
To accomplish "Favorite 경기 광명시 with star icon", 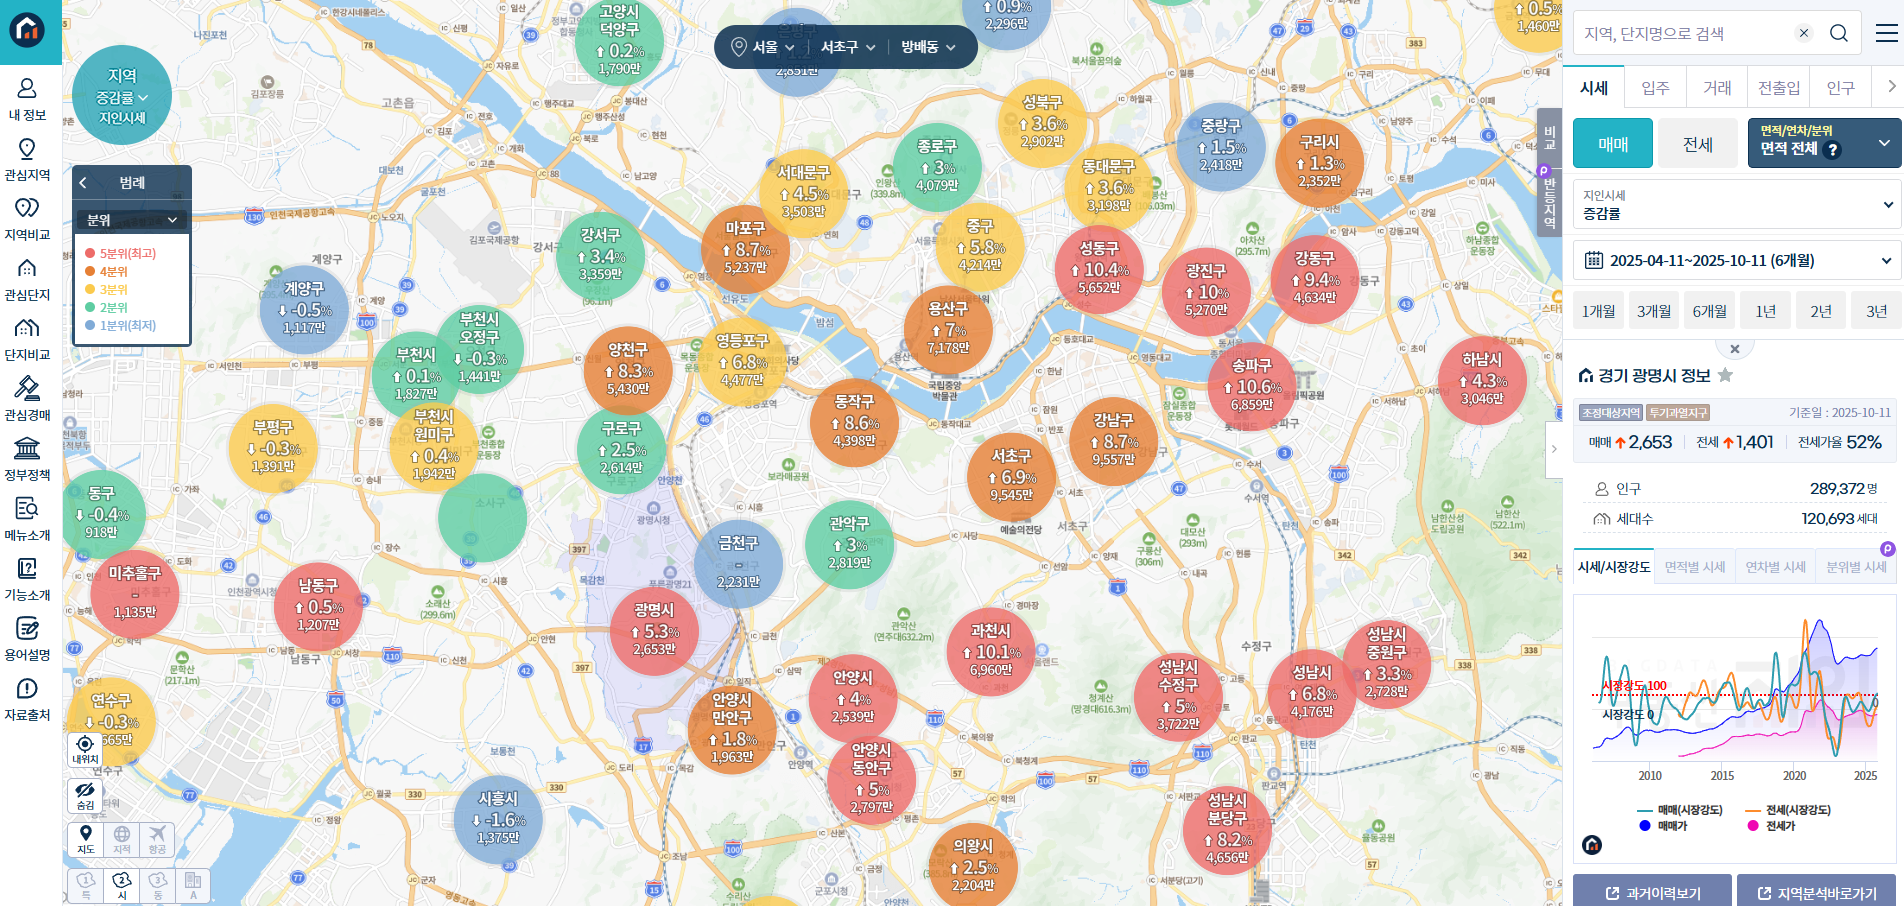I will [1725, 375].
